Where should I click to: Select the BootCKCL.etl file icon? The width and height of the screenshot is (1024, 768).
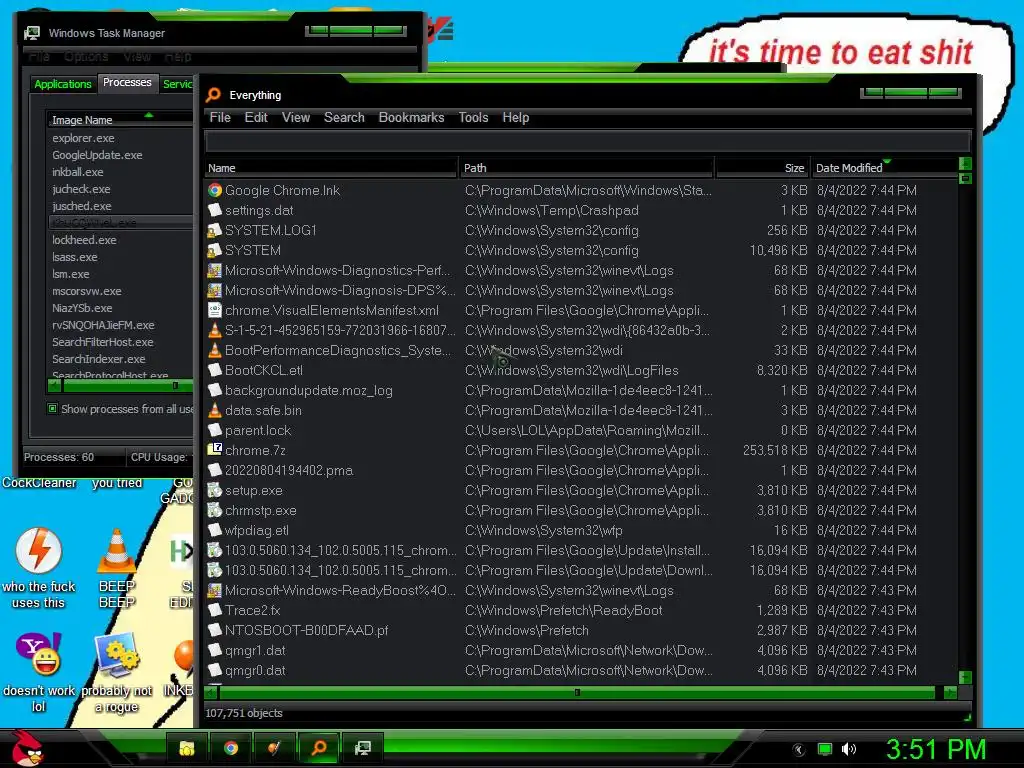click(215, 370)
